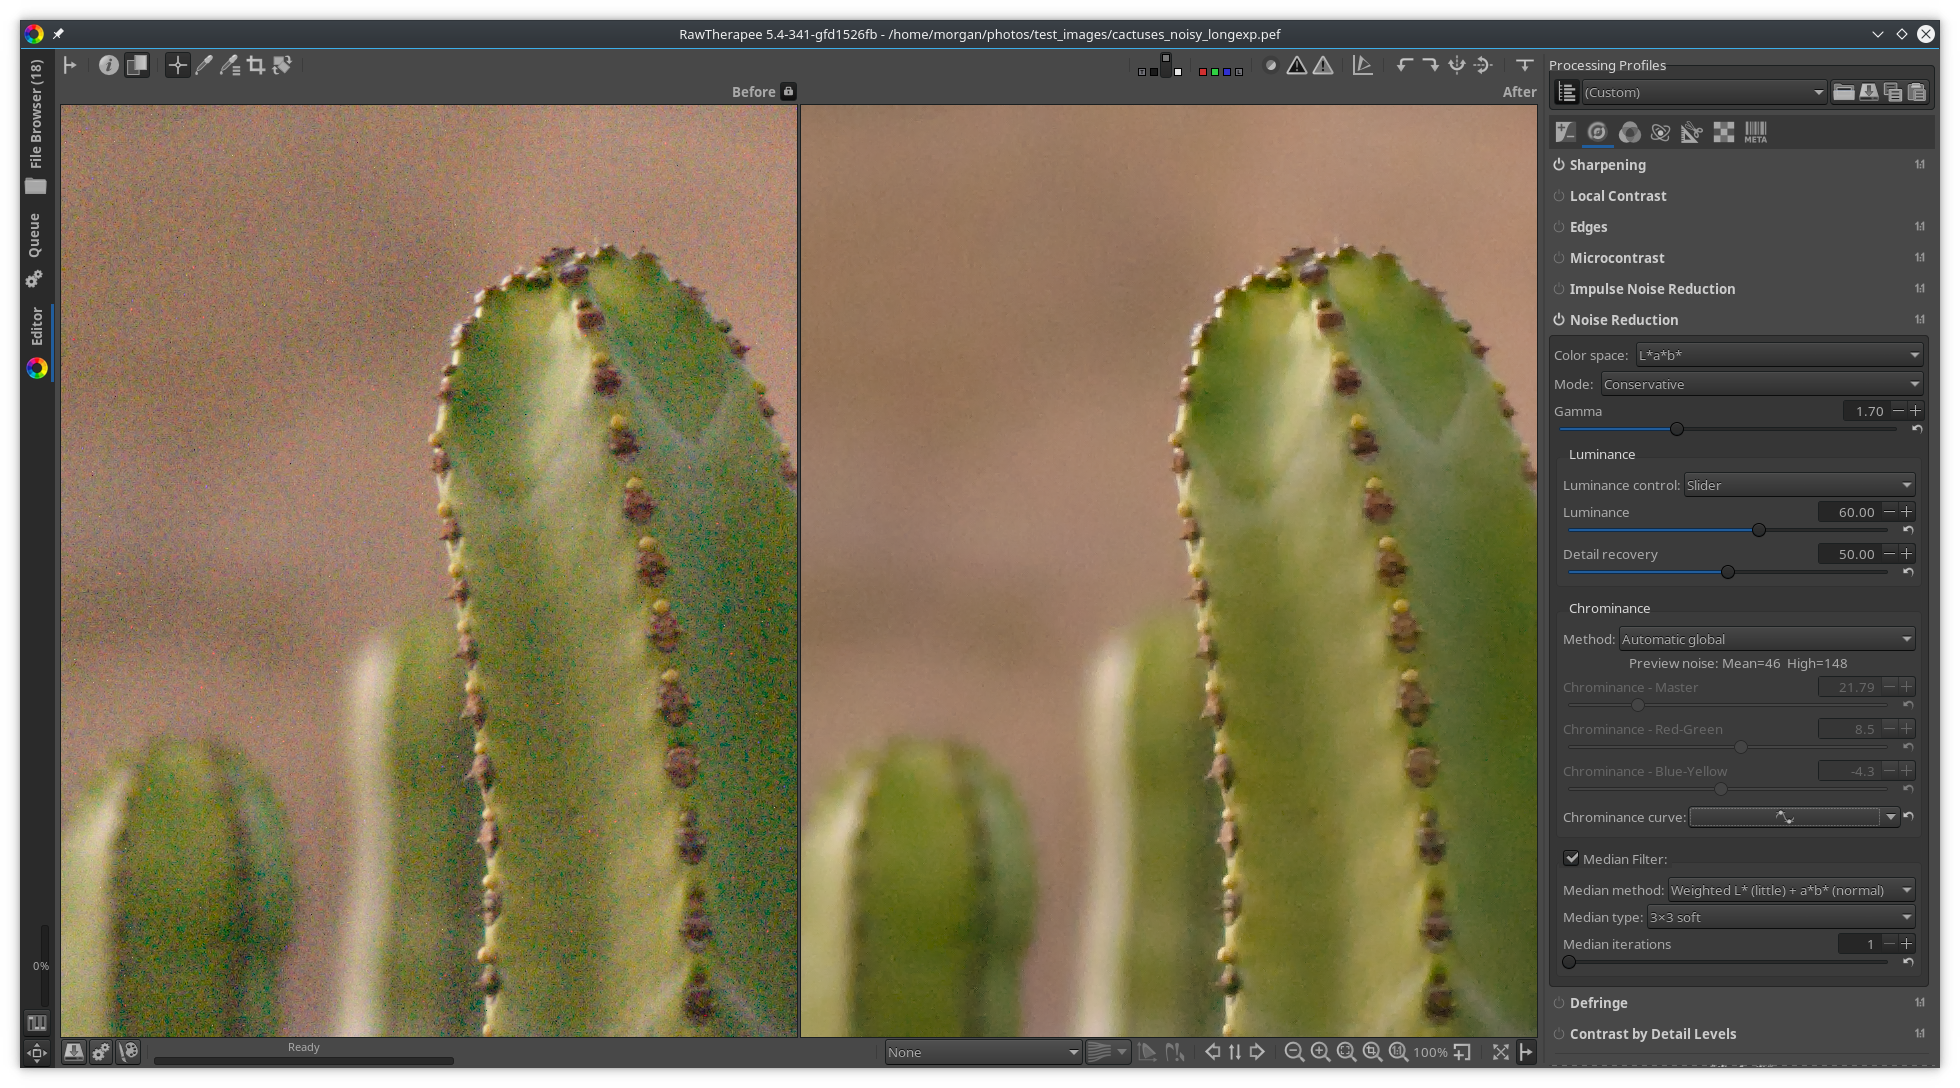The height and width of the screenshot is (1088, 1960).
Task: Switch to the Color tab icon
Action: (1629, 132)
